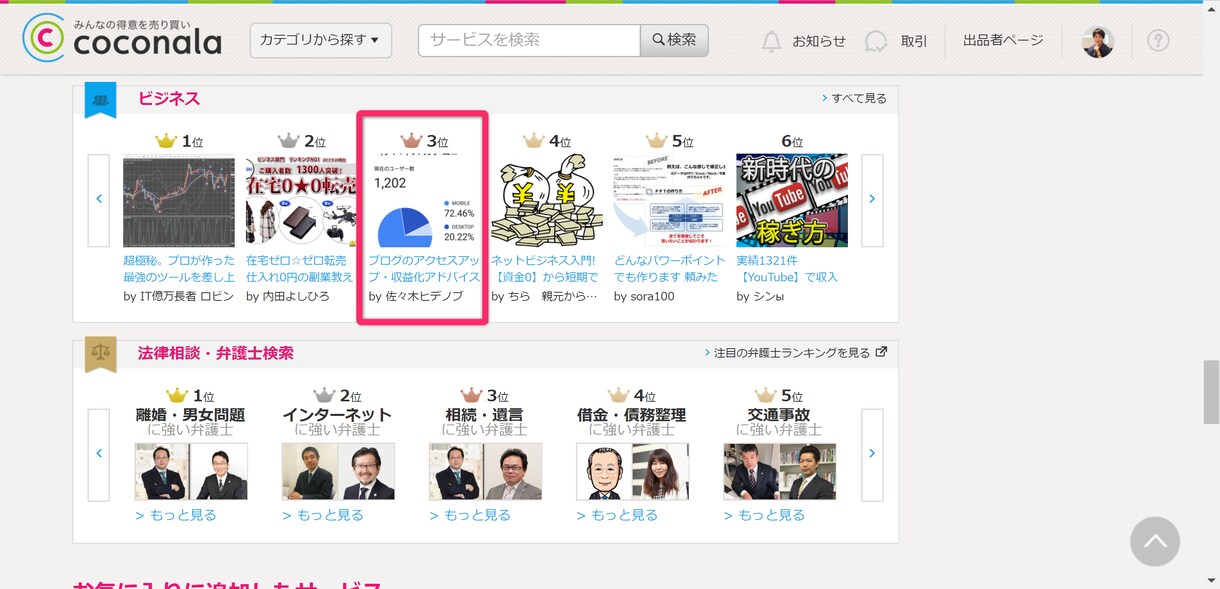Open 法律相談・弁護士検索 heading

coord(216,353)
